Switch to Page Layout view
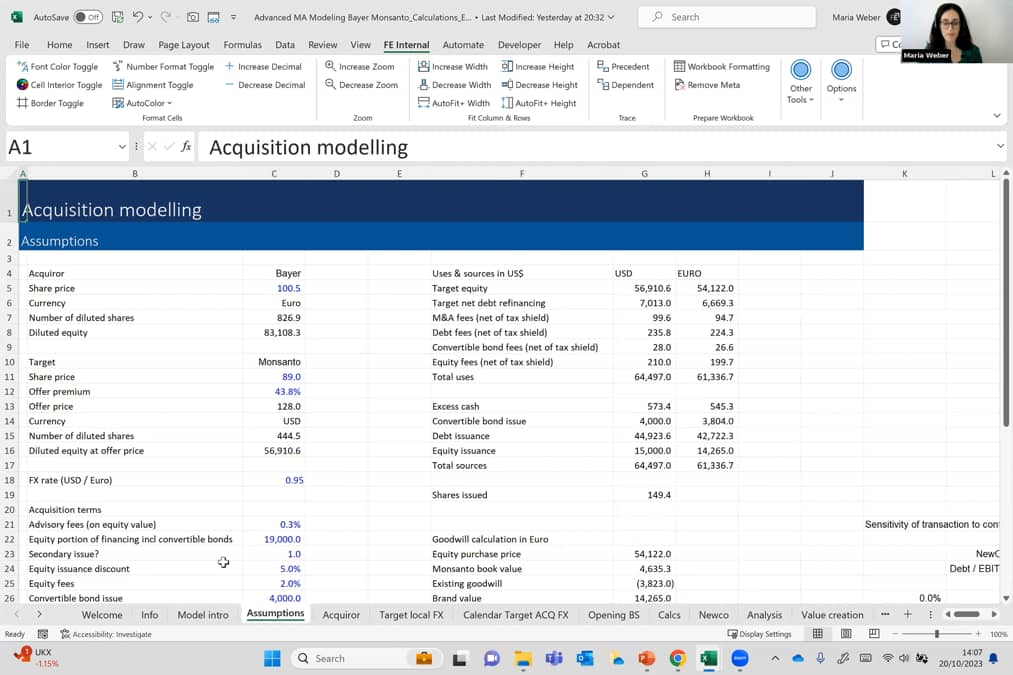This screenshot has height=675, width=1013. pos(846,634)
